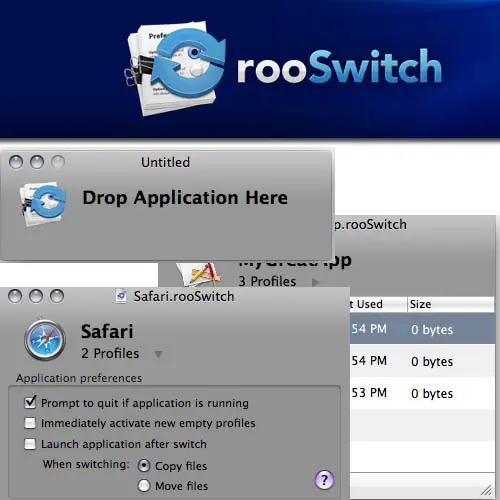Click the 'Application preferences' heading

pos(79,378)
